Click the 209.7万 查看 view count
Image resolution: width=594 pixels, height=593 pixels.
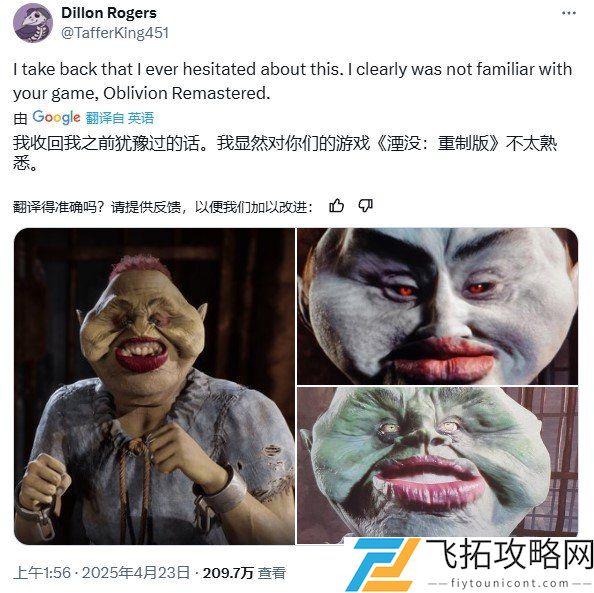coord(244,573)
